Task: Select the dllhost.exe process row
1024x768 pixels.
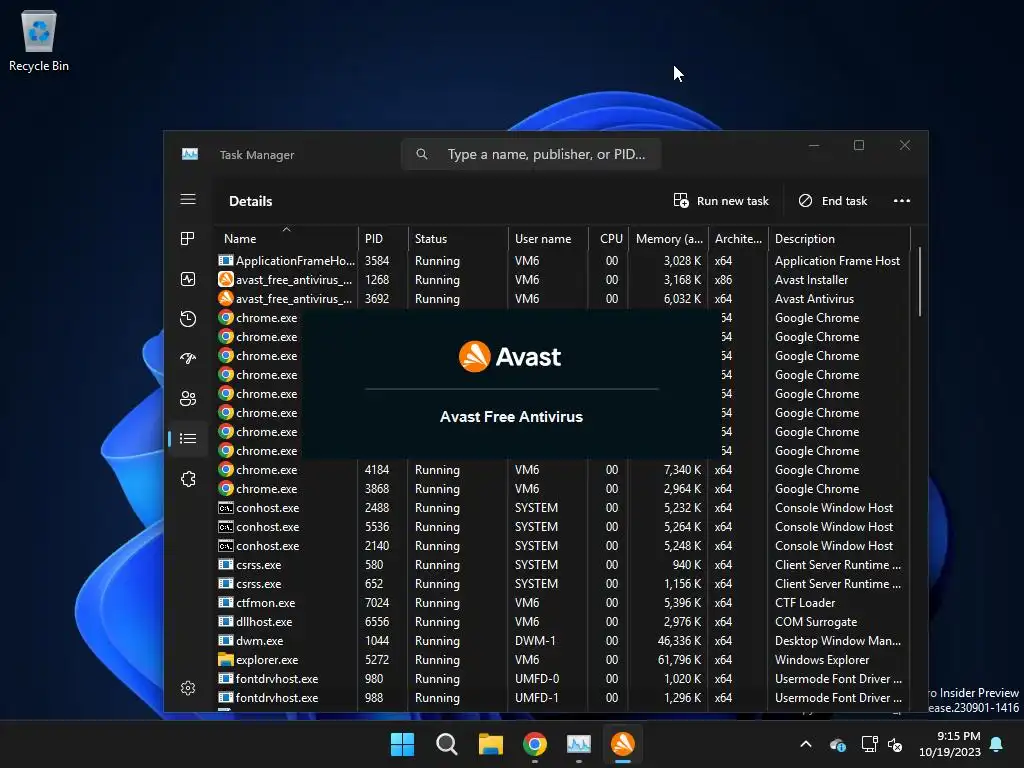Action: (x=562, y=622)
